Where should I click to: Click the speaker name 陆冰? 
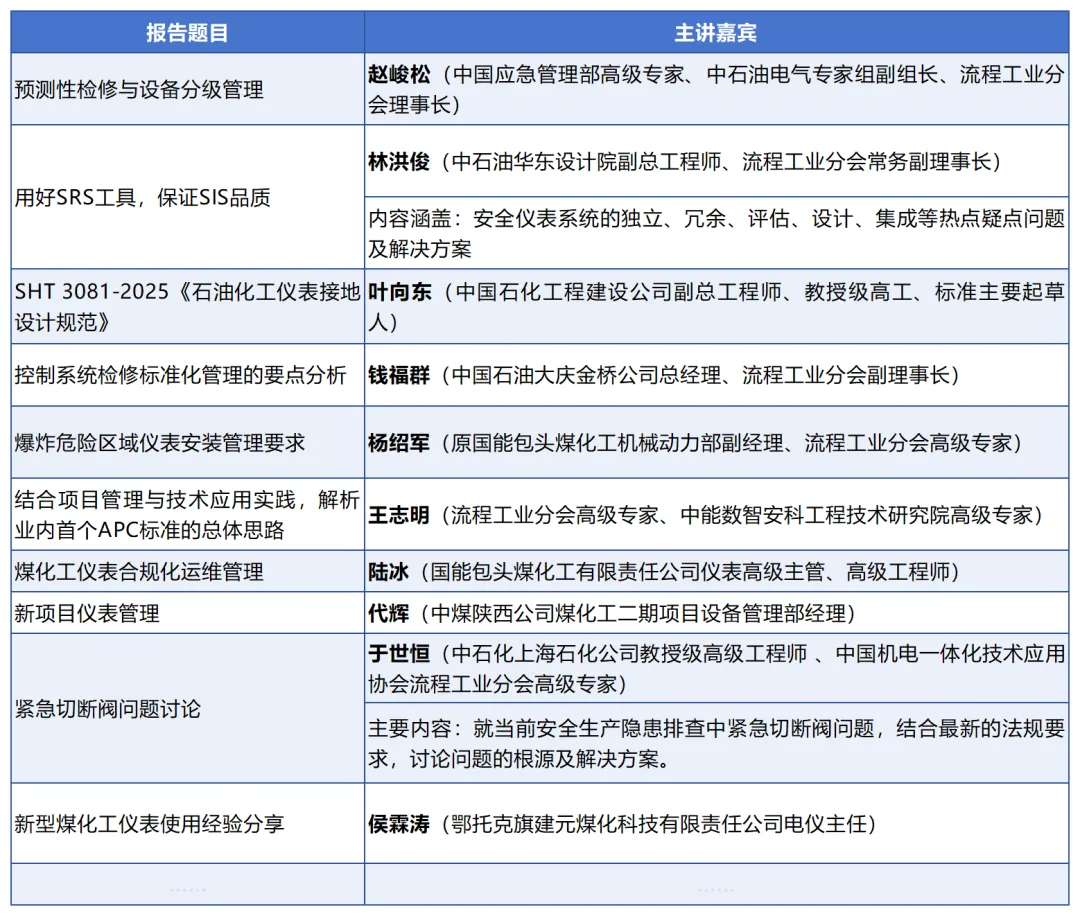388,572
